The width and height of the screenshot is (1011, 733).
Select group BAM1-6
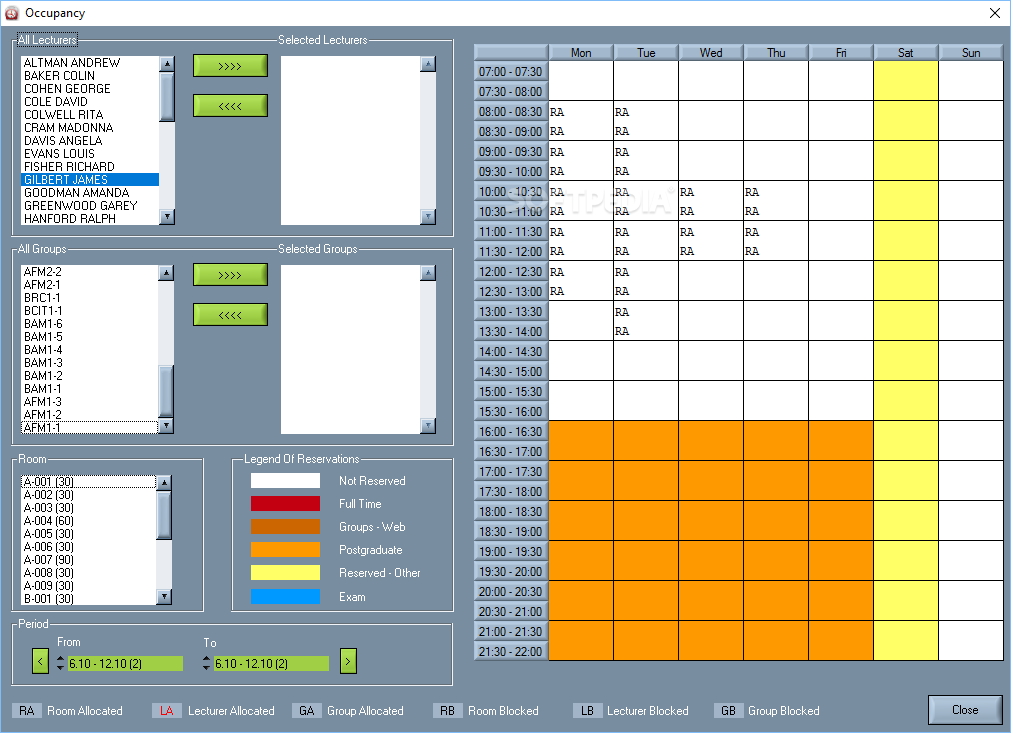[90, 324]
